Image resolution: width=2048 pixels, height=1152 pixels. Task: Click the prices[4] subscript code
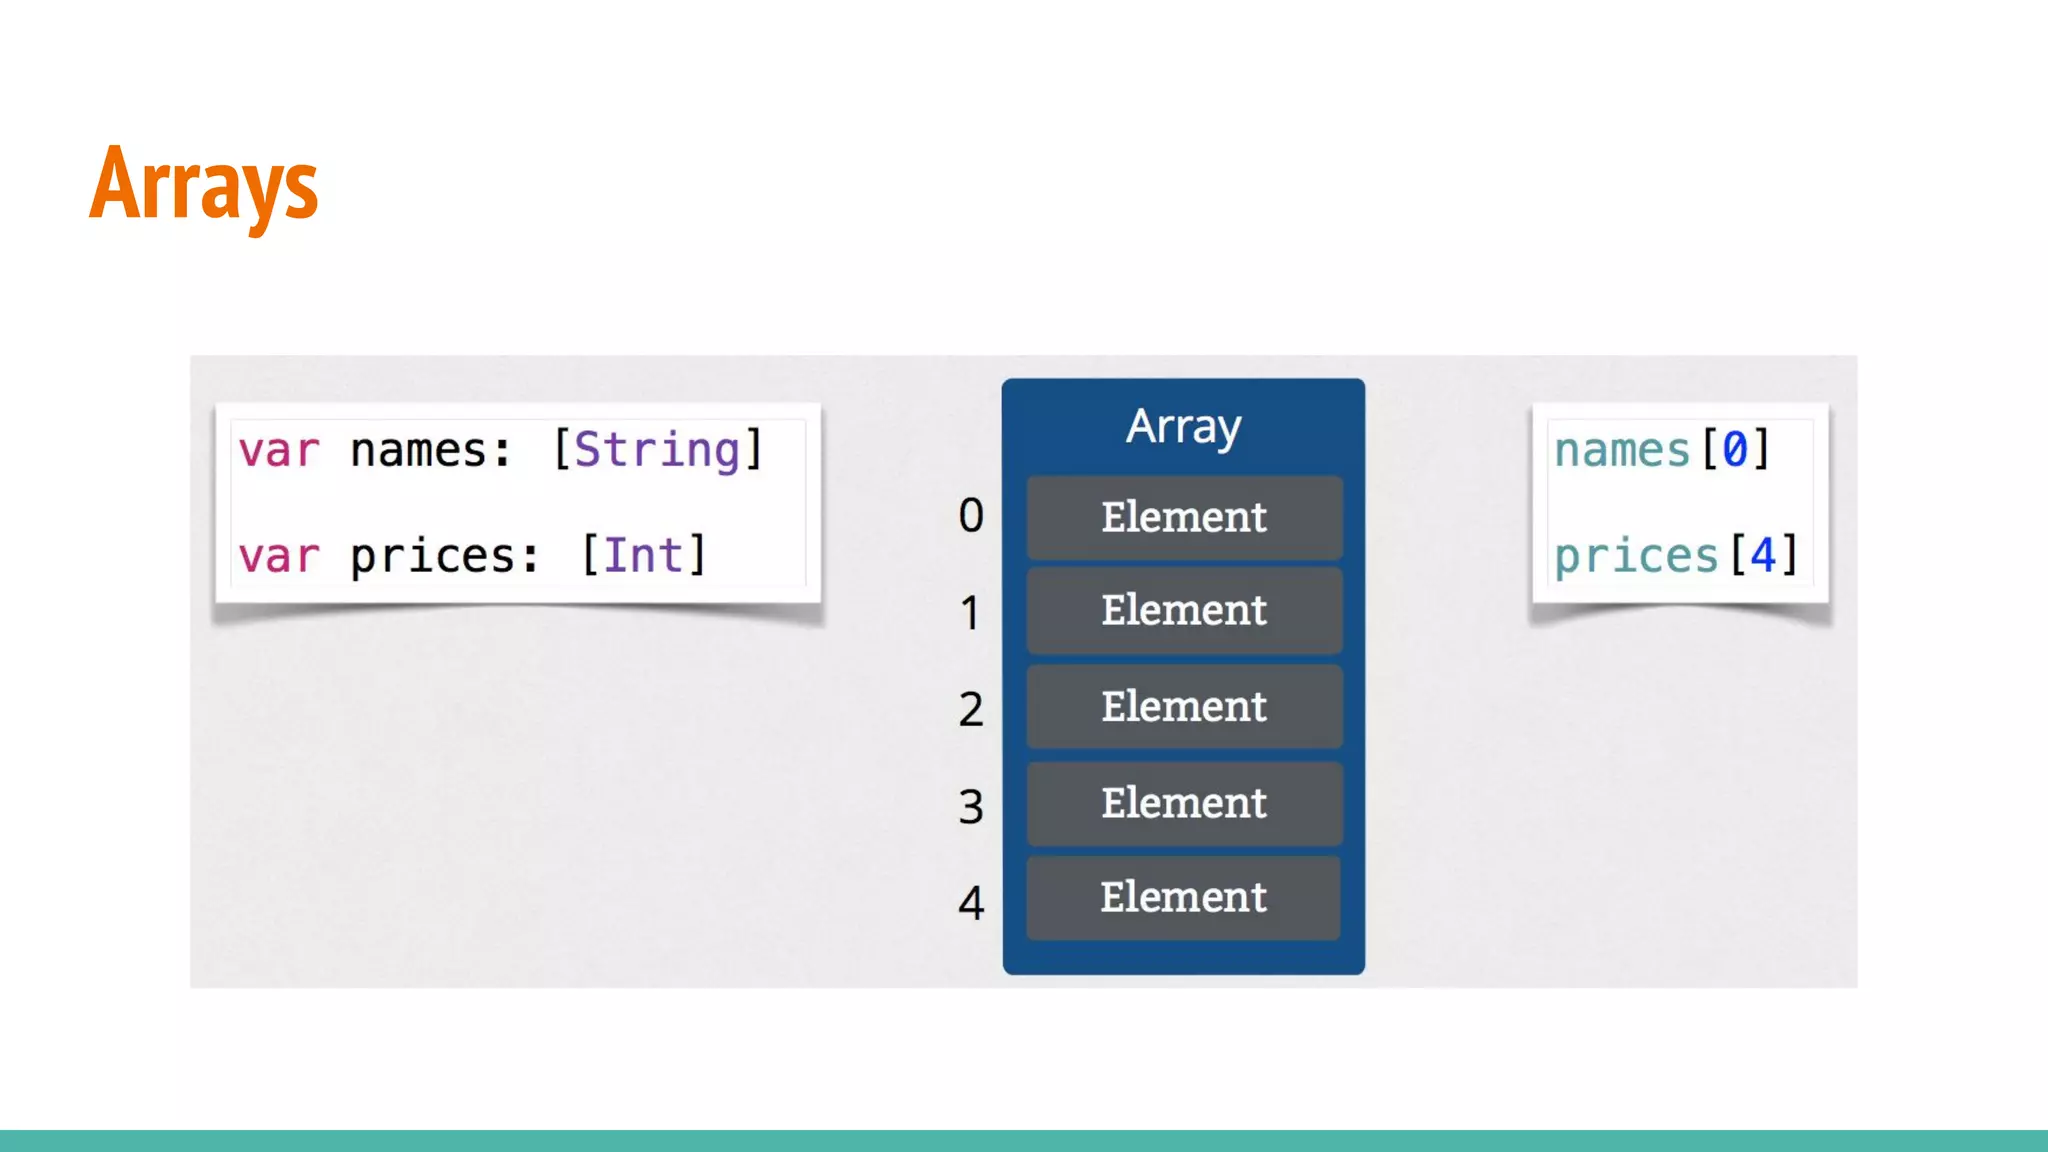coord(1676,556)
